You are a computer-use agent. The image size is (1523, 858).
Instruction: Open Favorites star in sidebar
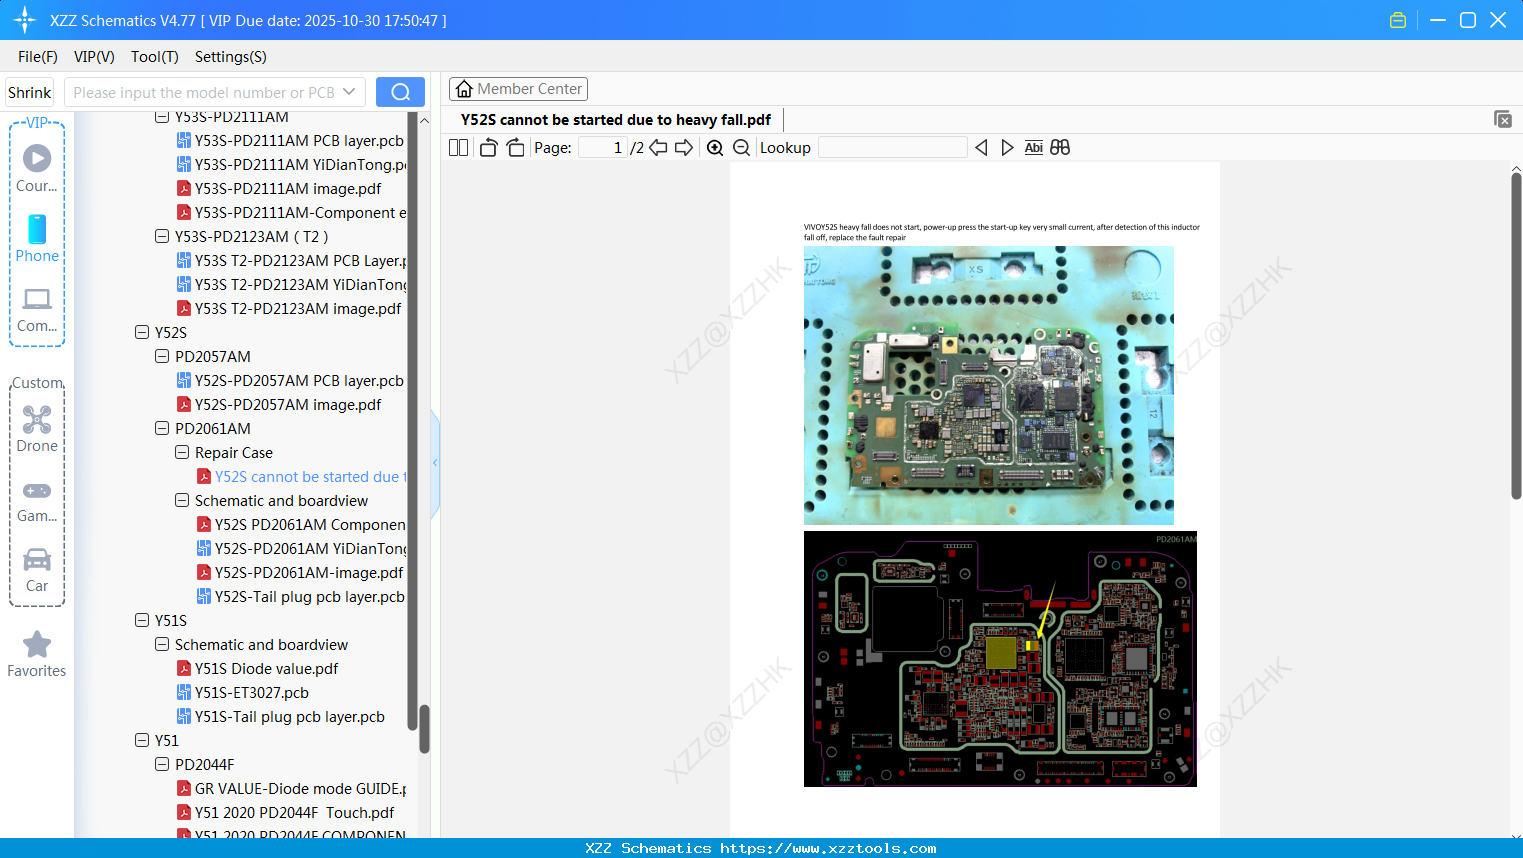pyautogui.click(x=37, y=655)
